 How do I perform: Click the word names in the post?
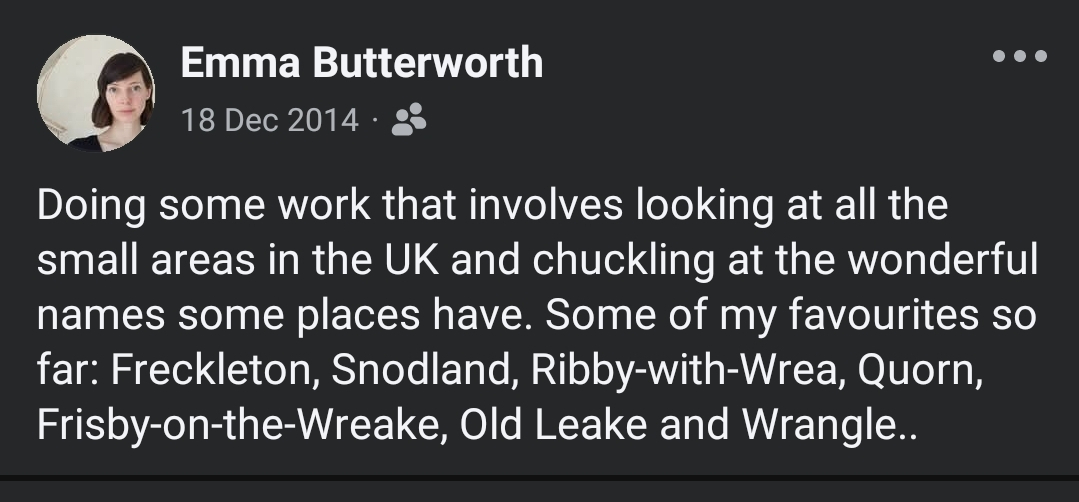96,316
